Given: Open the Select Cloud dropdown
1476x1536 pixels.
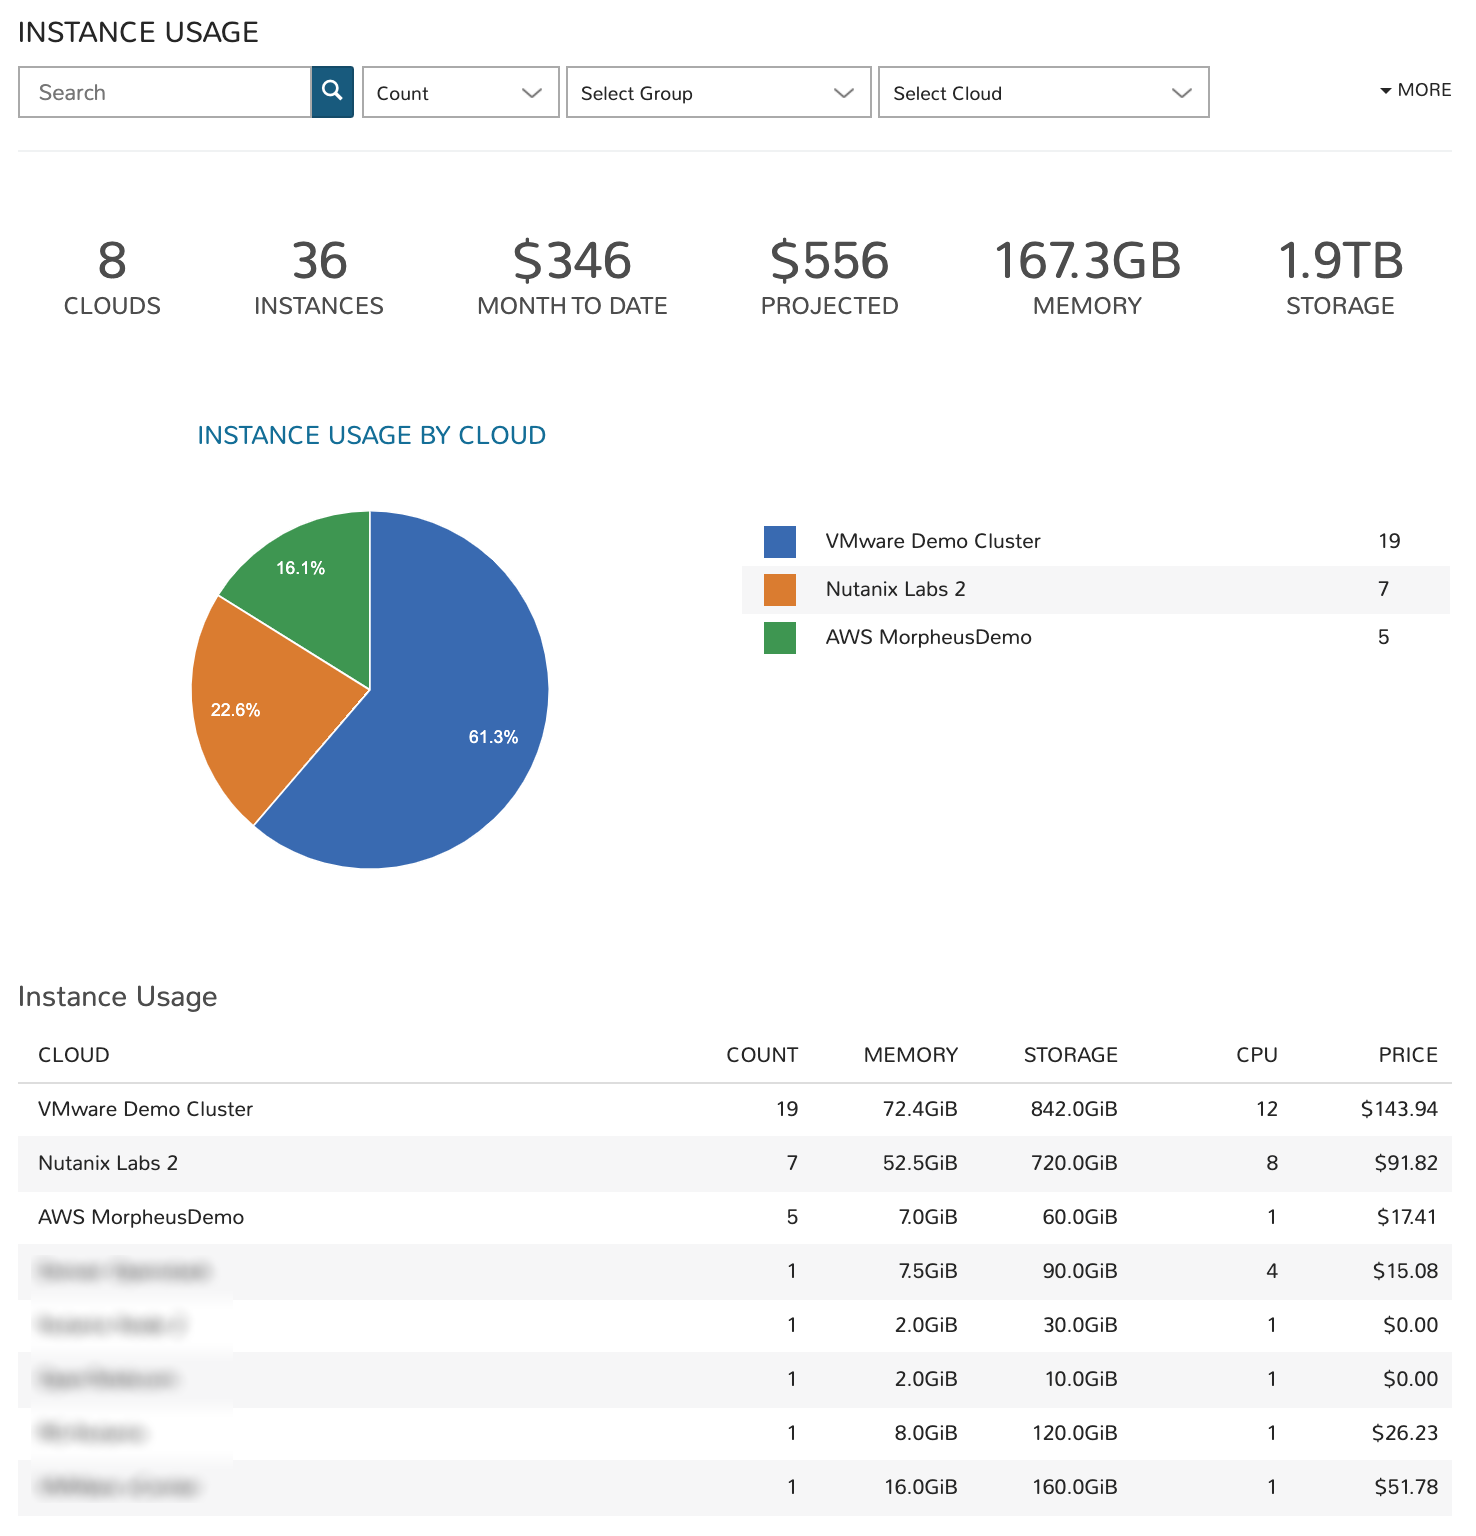Looking at the screenshot, I should pyautogui.click(x=1042, y=92).
